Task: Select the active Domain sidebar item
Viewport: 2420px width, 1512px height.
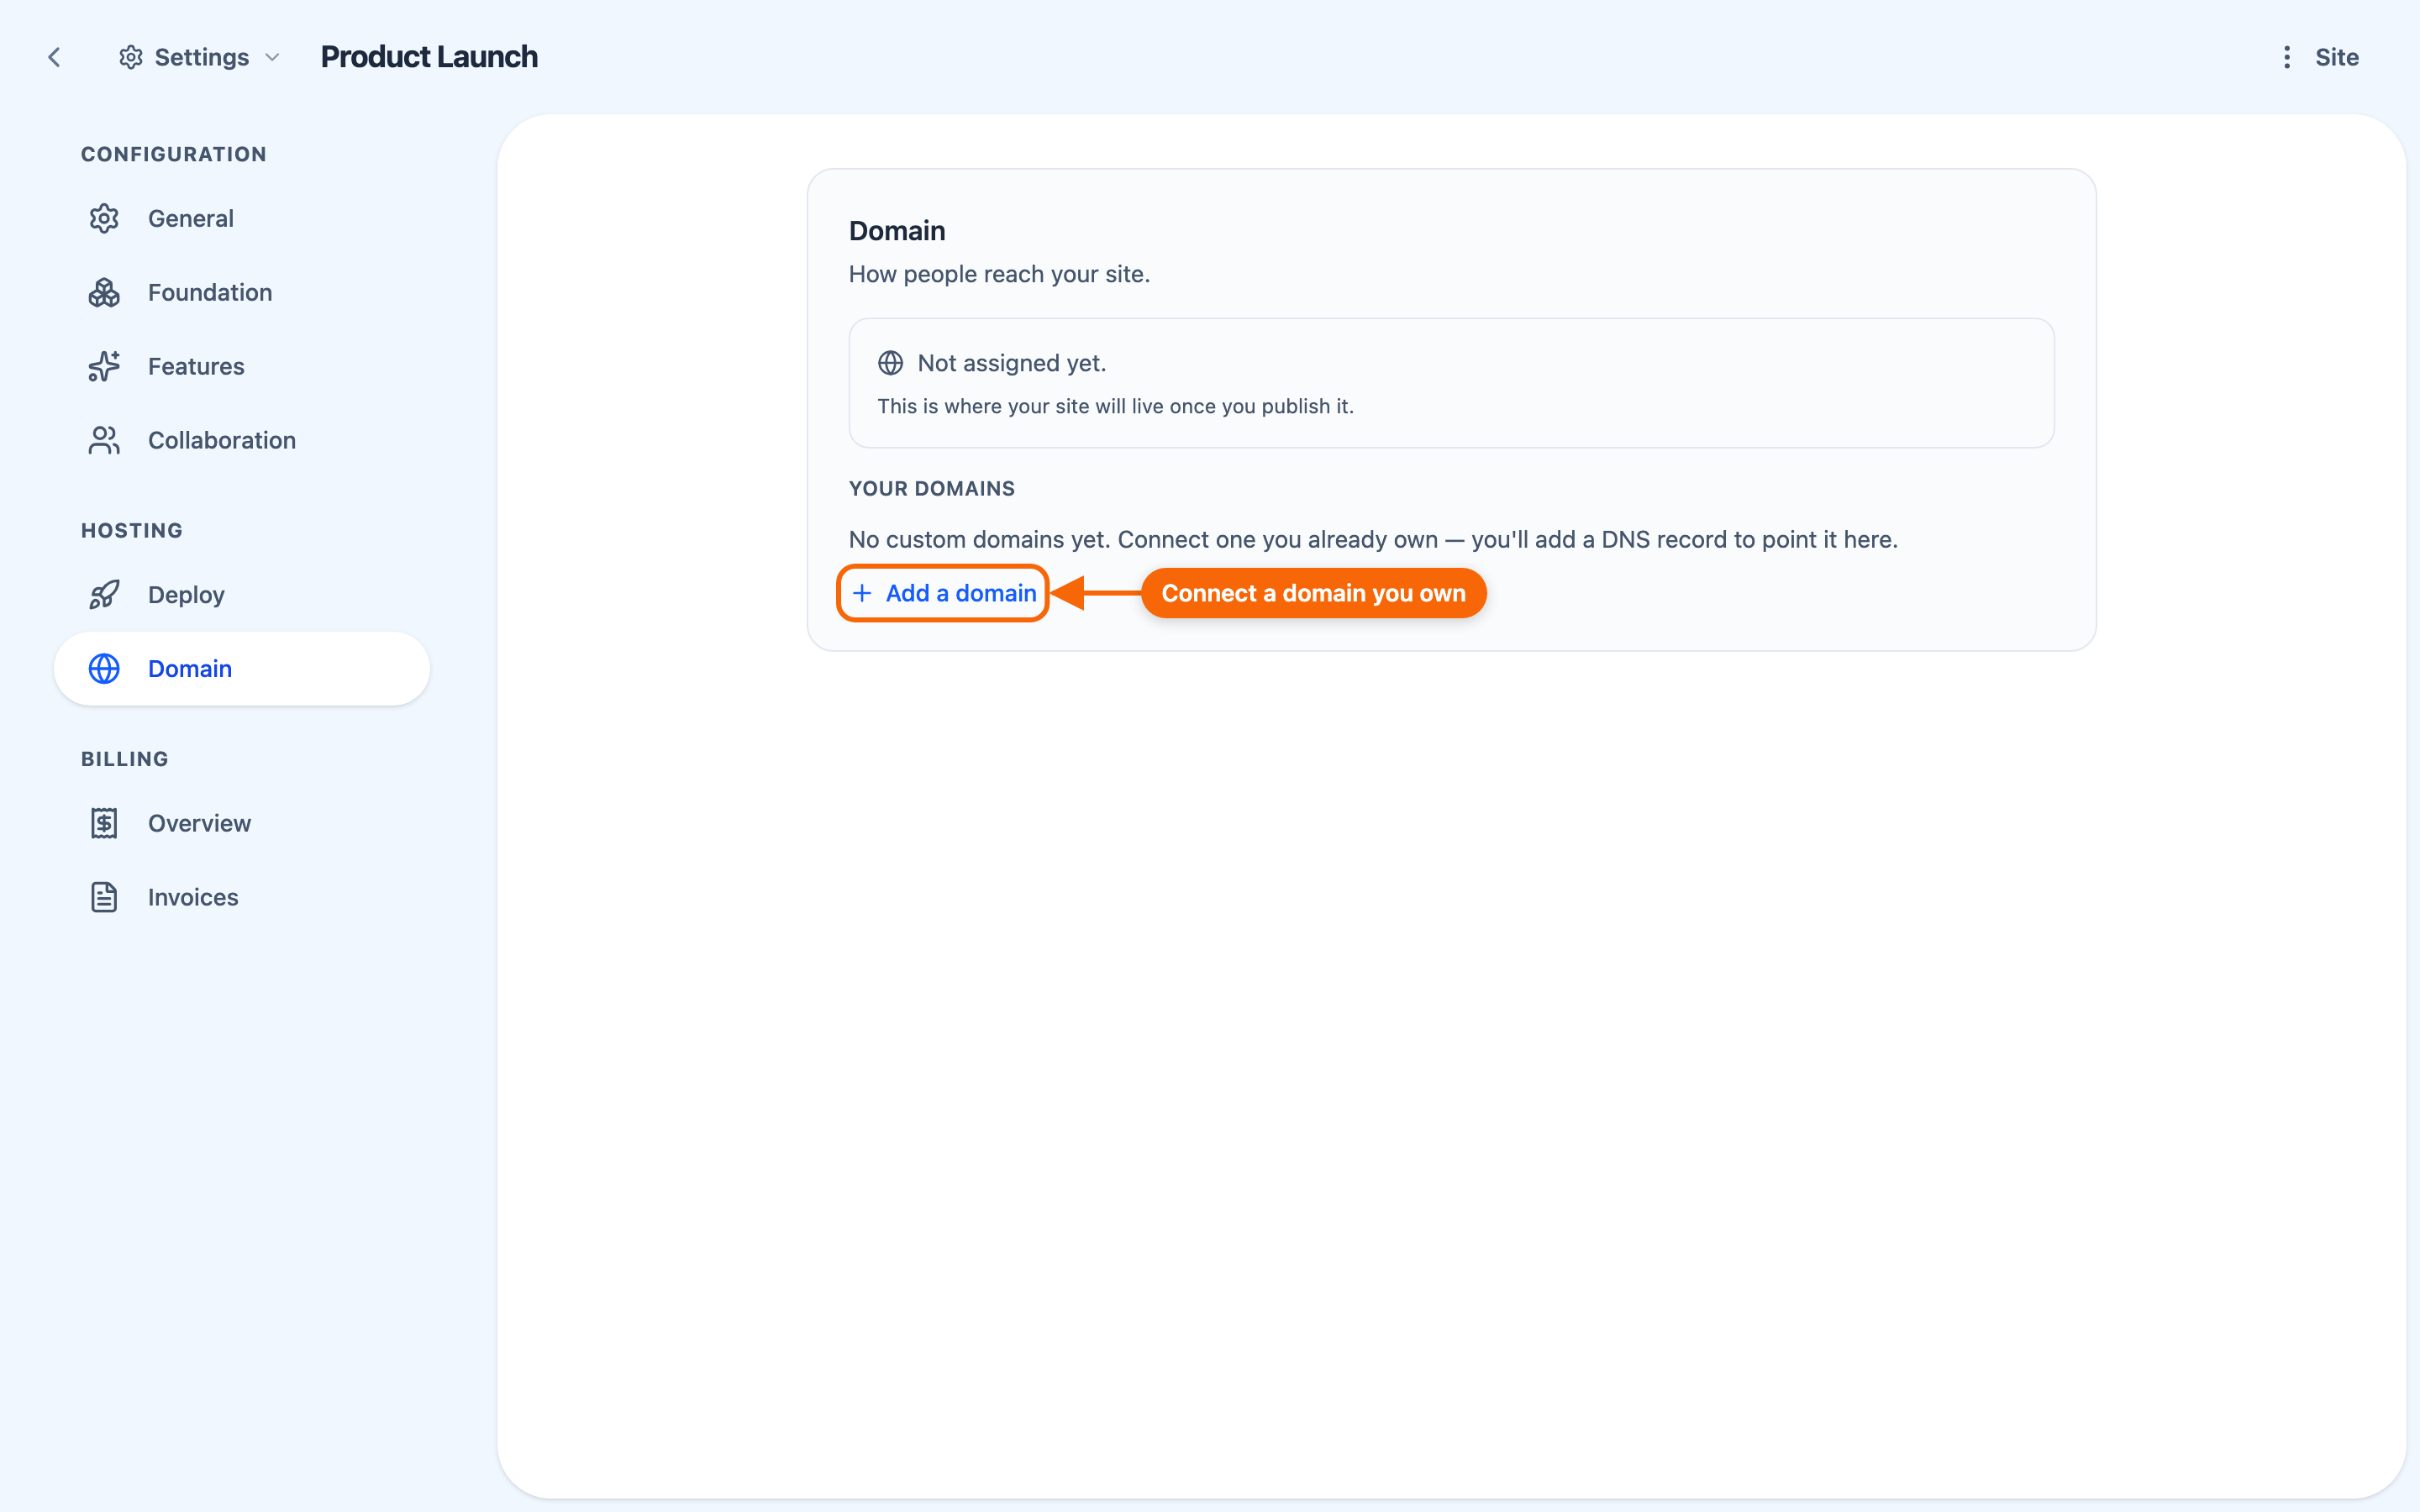Action: coord(242,668)
